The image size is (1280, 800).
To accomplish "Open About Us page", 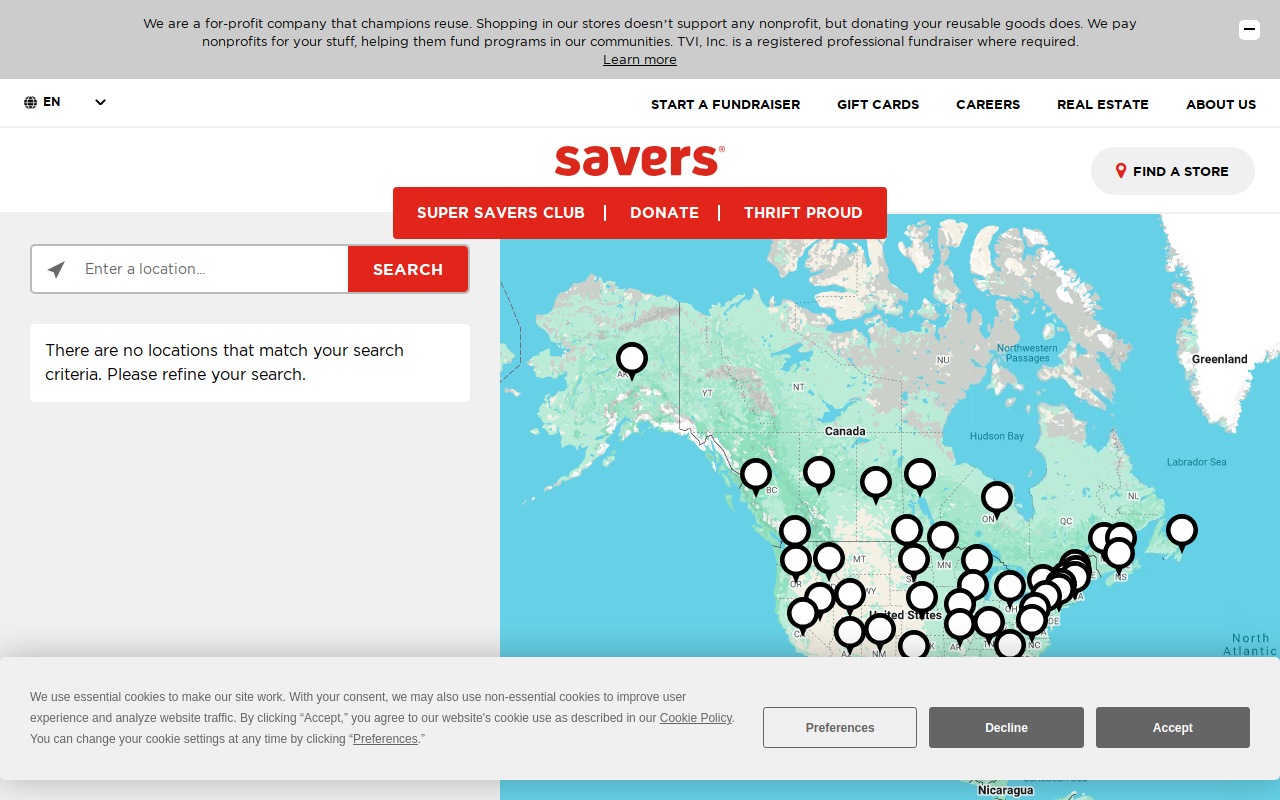I will pyautogui.click(x=1221, y=104).
